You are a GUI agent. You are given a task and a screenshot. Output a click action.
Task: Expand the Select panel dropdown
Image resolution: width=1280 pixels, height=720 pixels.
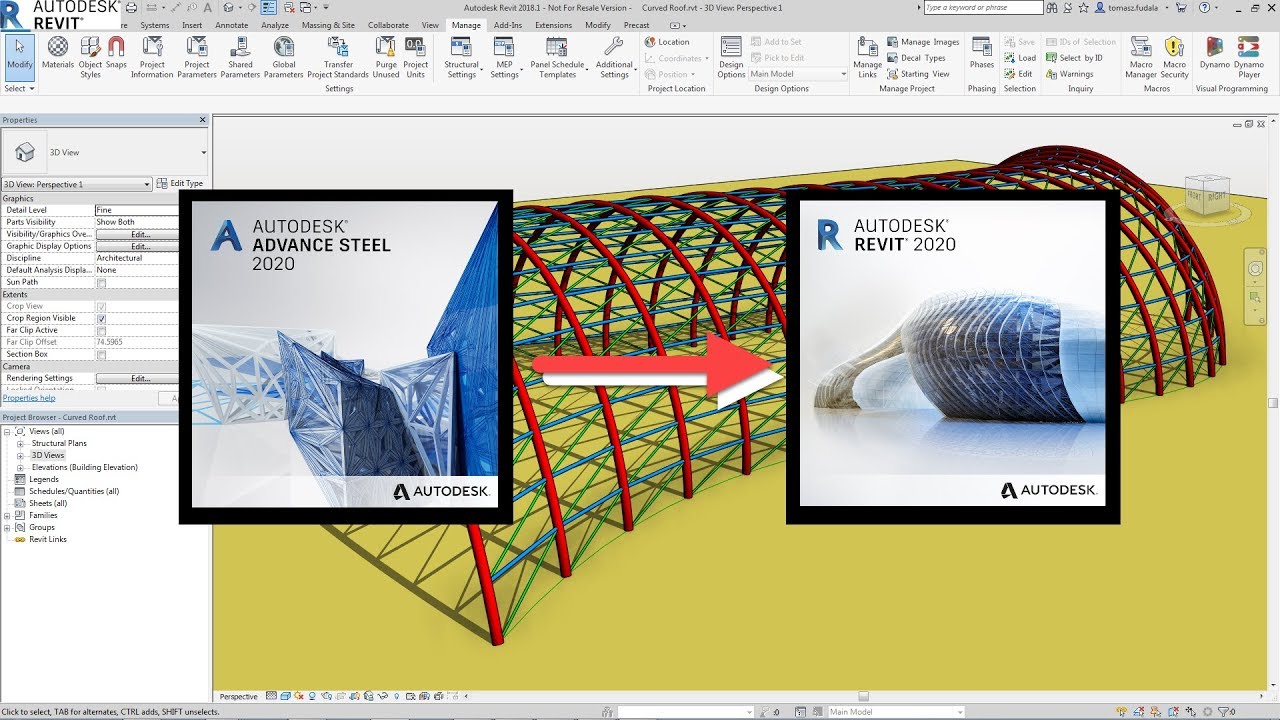pos(19,88)
